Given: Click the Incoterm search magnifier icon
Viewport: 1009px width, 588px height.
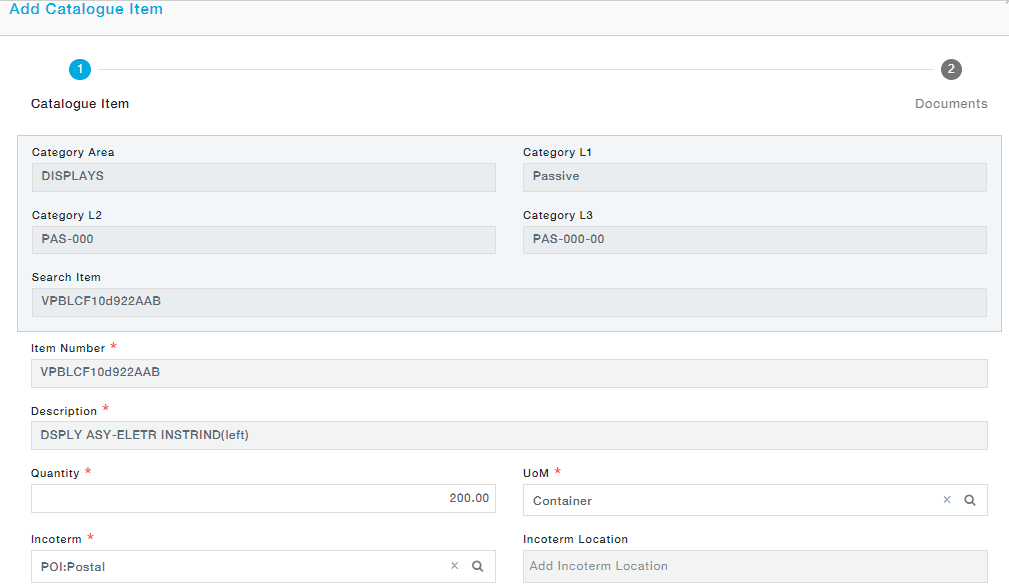Looking at the screenshot, I should [x=477, y=566].
